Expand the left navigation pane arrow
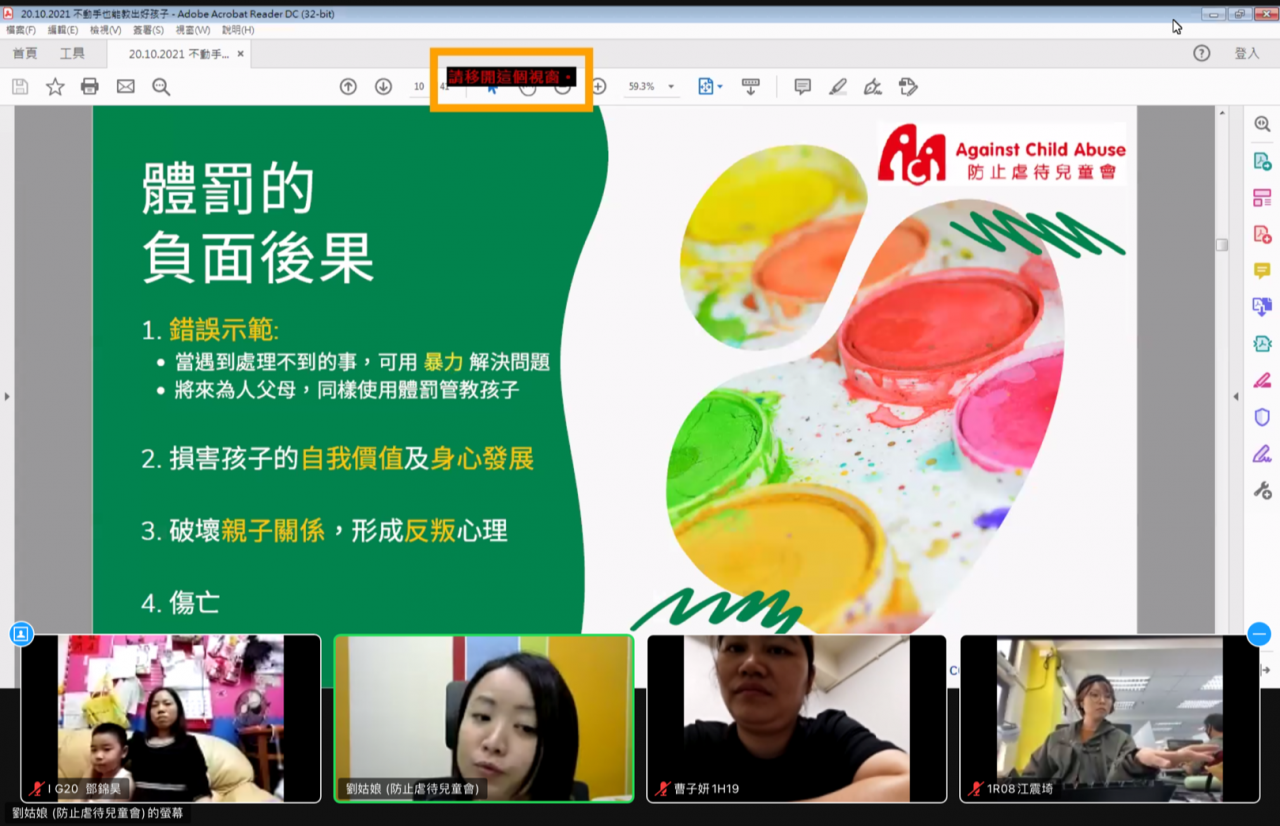Viewport: 1280px width, 826px height. 7,397
